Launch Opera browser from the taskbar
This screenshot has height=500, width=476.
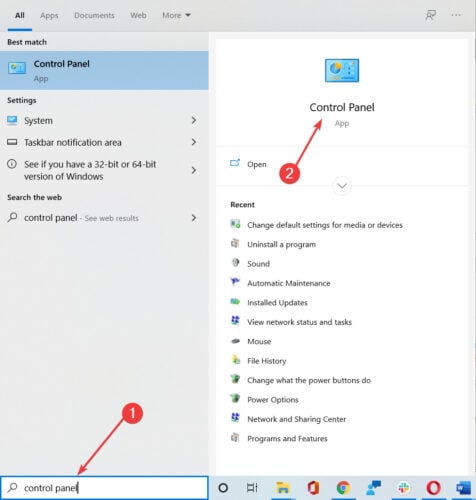(433, 488)
